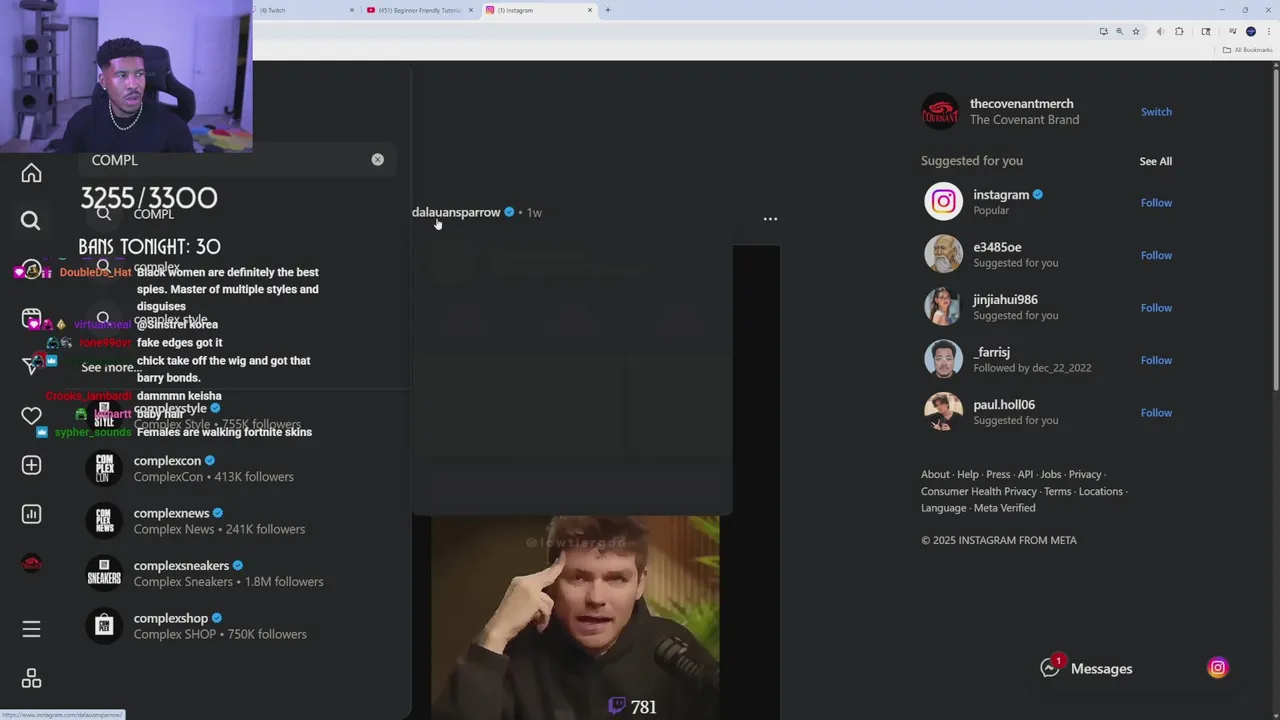Open the post's three-dot options menu
The width and height of the screenshot is (1280, 720).
[770, 218]
